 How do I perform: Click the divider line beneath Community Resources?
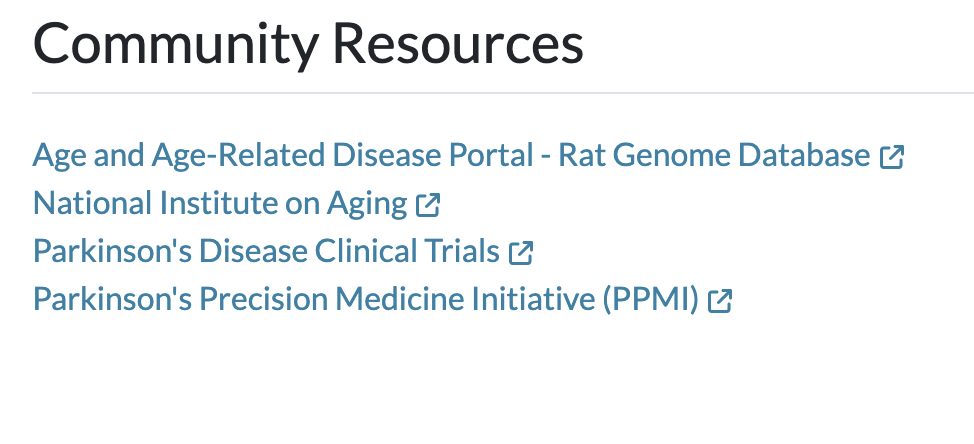pos(503,93)
